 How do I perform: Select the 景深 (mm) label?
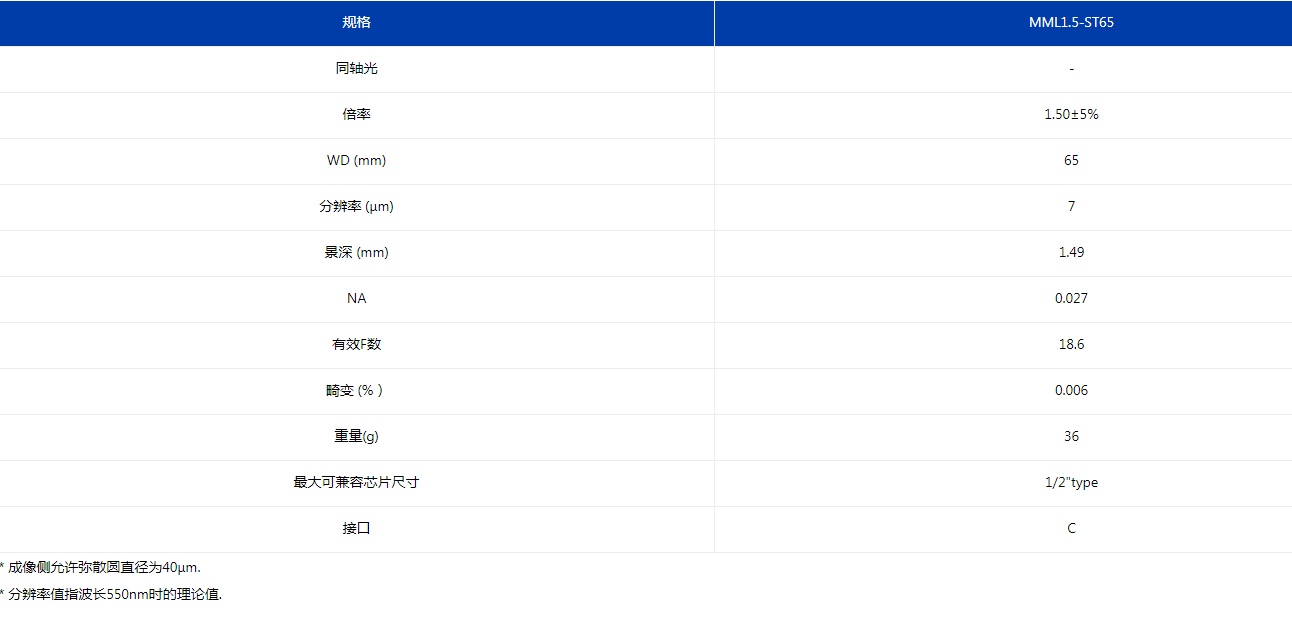(x=357, y=253)
